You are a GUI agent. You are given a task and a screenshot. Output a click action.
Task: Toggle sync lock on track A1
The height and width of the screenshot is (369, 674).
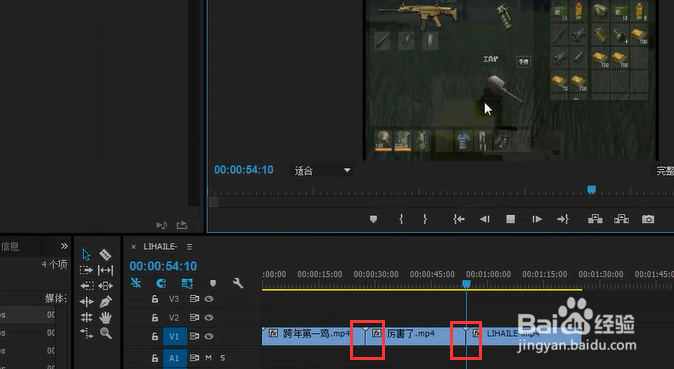(x=194, y=358)
